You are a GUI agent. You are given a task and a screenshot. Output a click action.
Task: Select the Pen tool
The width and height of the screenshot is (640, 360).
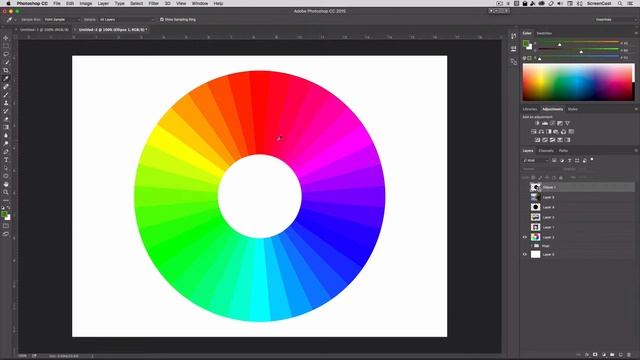pyautogui.click(x=6, y=152)
